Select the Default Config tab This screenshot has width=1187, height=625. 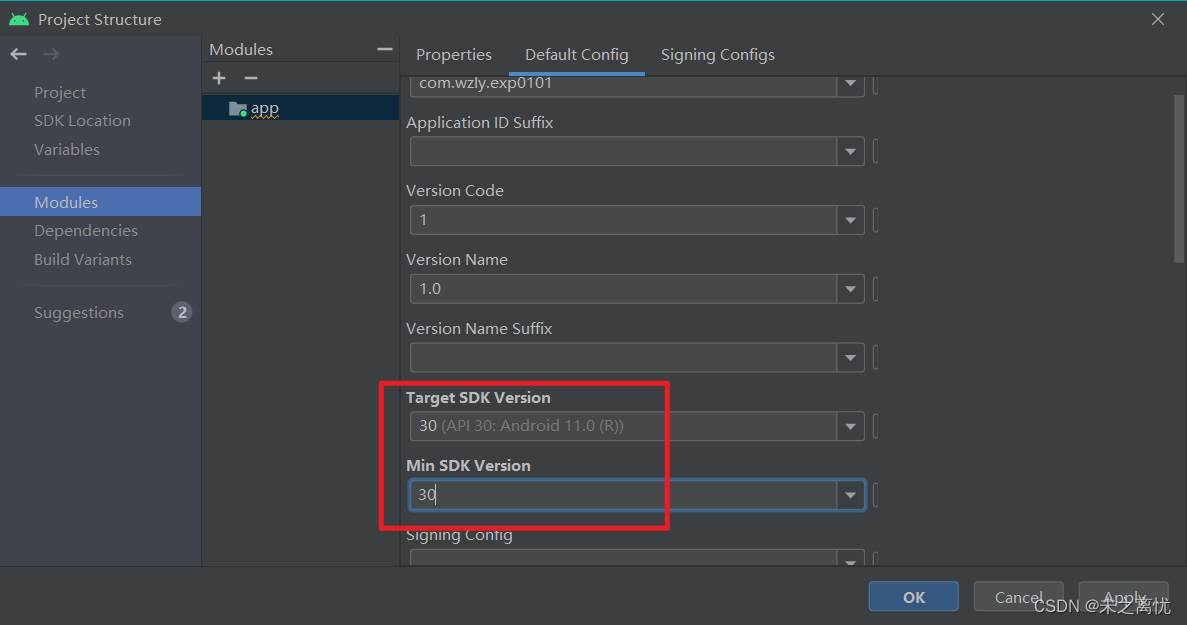click(577, 54)
